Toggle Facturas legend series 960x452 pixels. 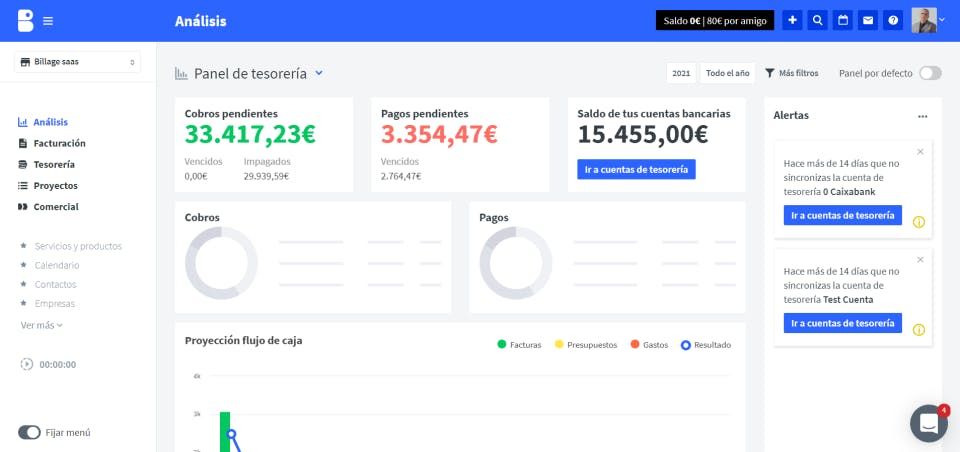tap(519, 345)
